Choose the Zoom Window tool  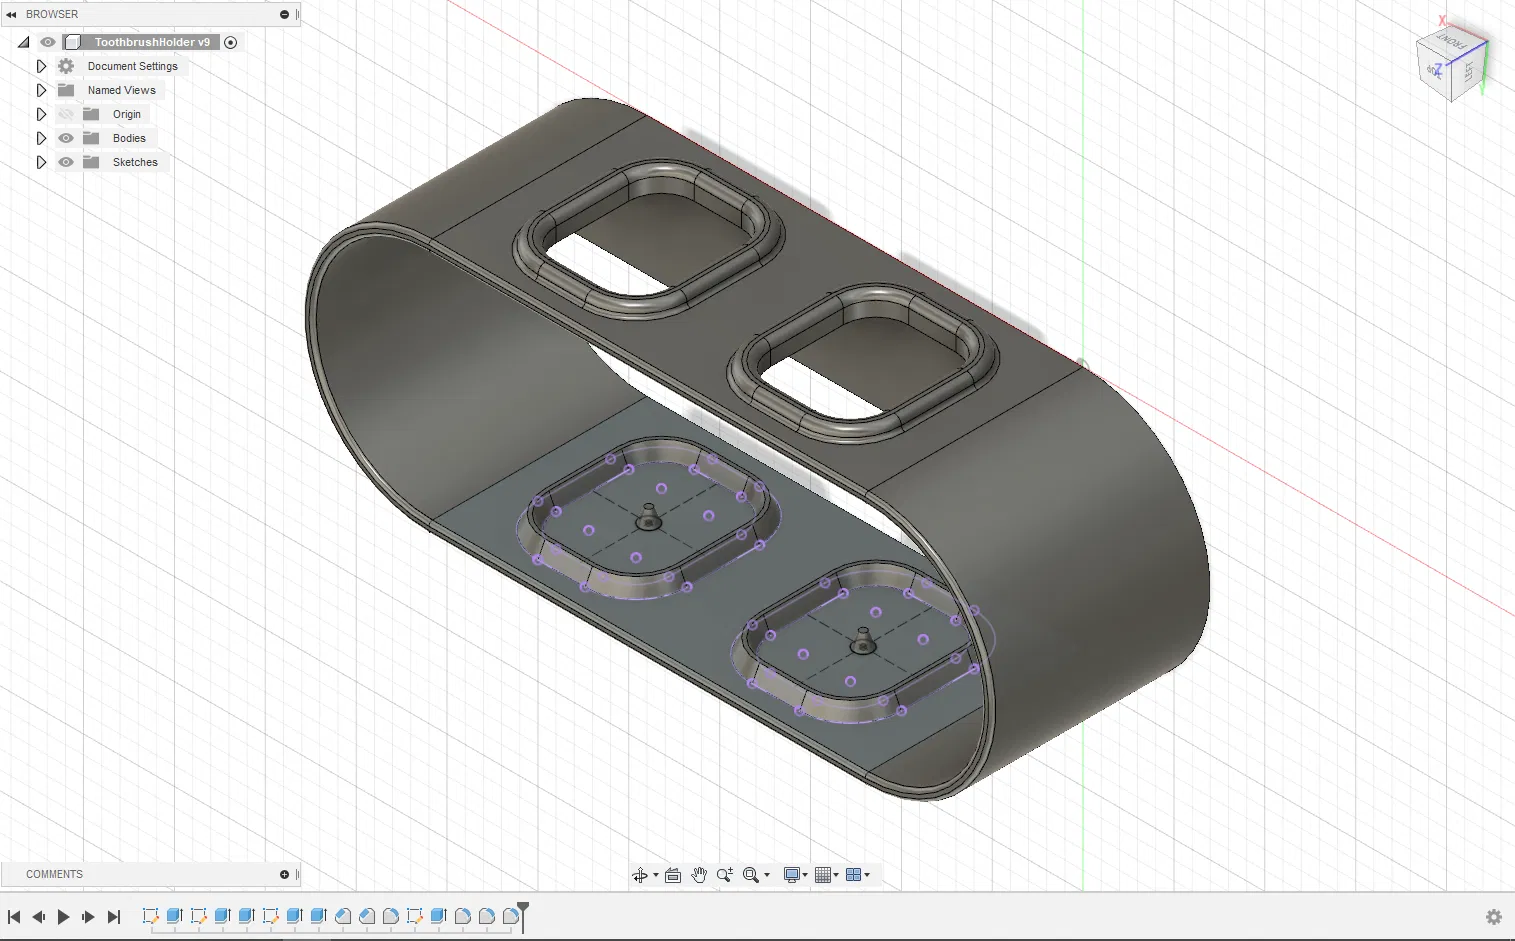[751, 875]
